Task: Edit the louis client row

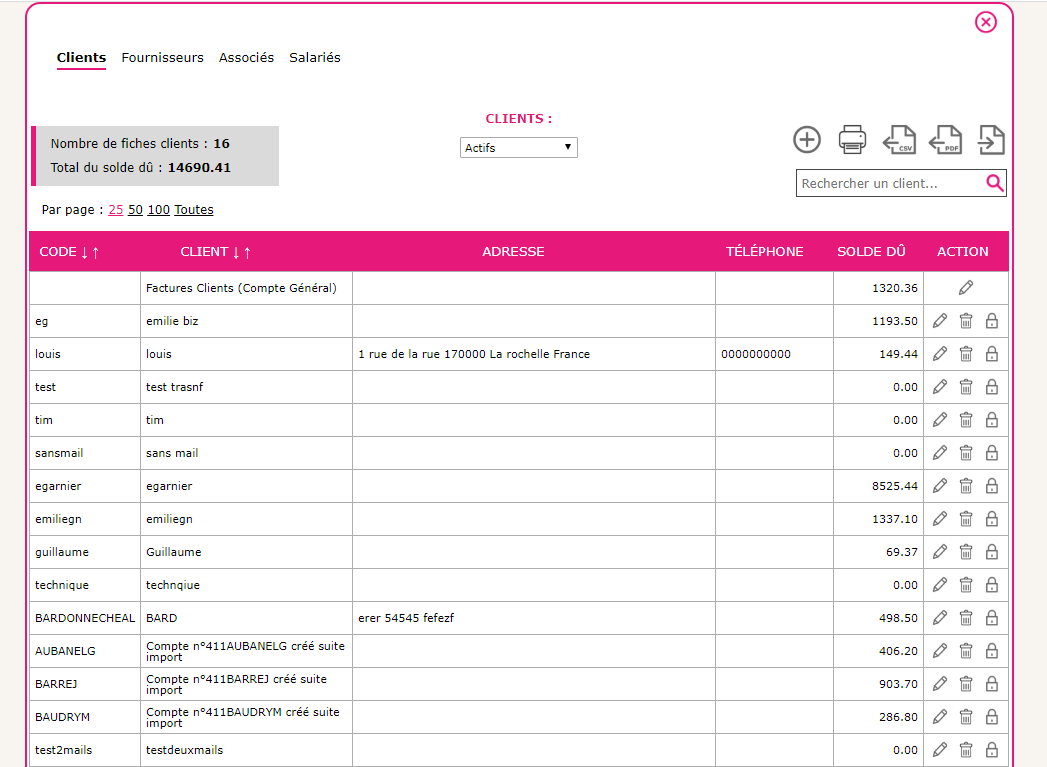Action: click(939, 354)
